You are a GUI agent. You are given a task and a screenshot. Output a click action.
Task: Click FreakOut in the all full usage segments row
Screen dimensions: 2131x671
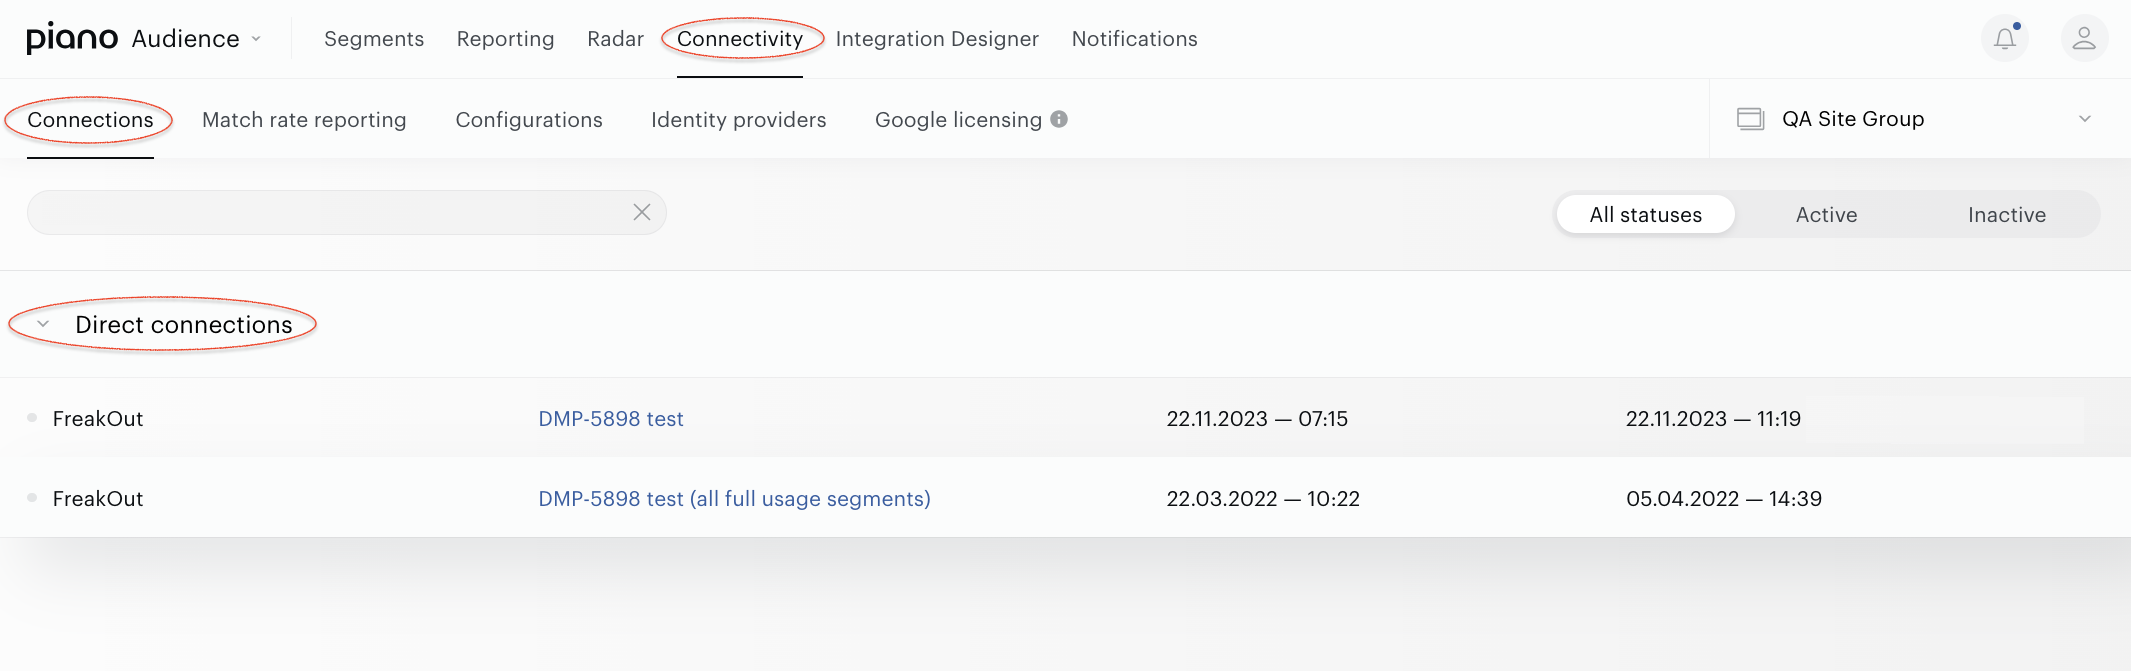point(98,499)
